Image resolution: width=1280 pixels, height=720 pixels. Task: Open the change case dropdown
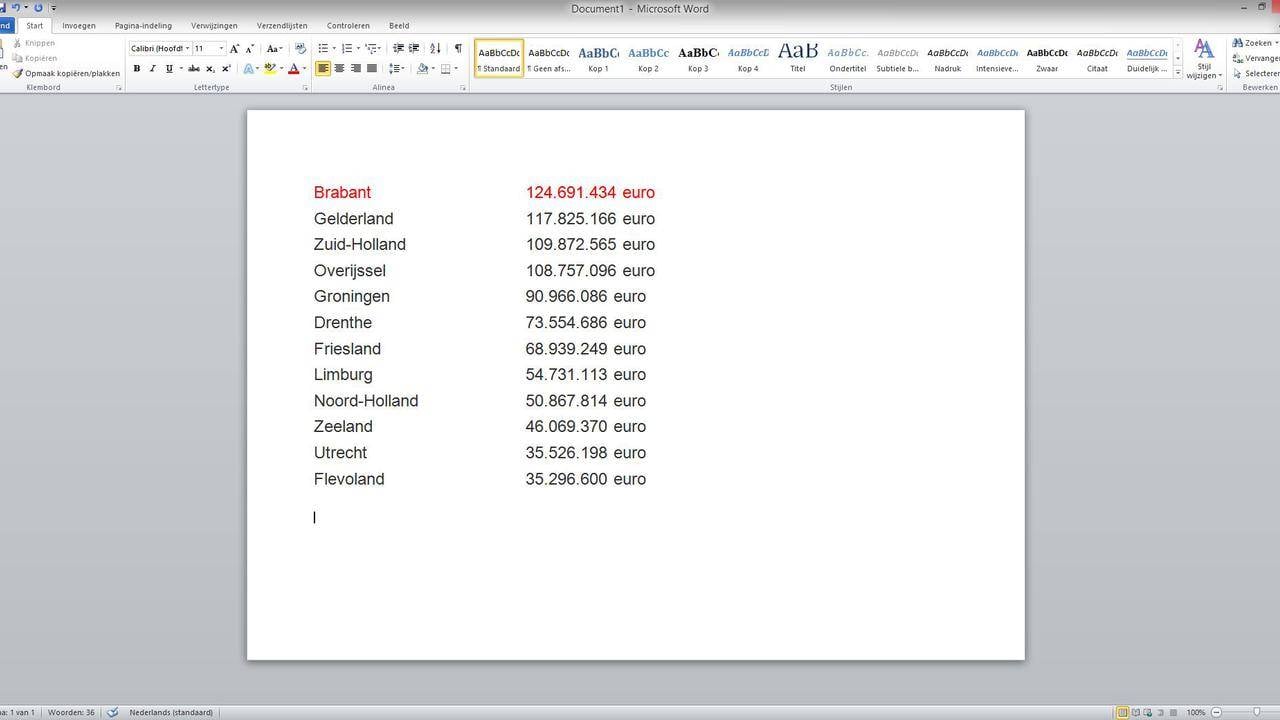(x=274, y=48)
